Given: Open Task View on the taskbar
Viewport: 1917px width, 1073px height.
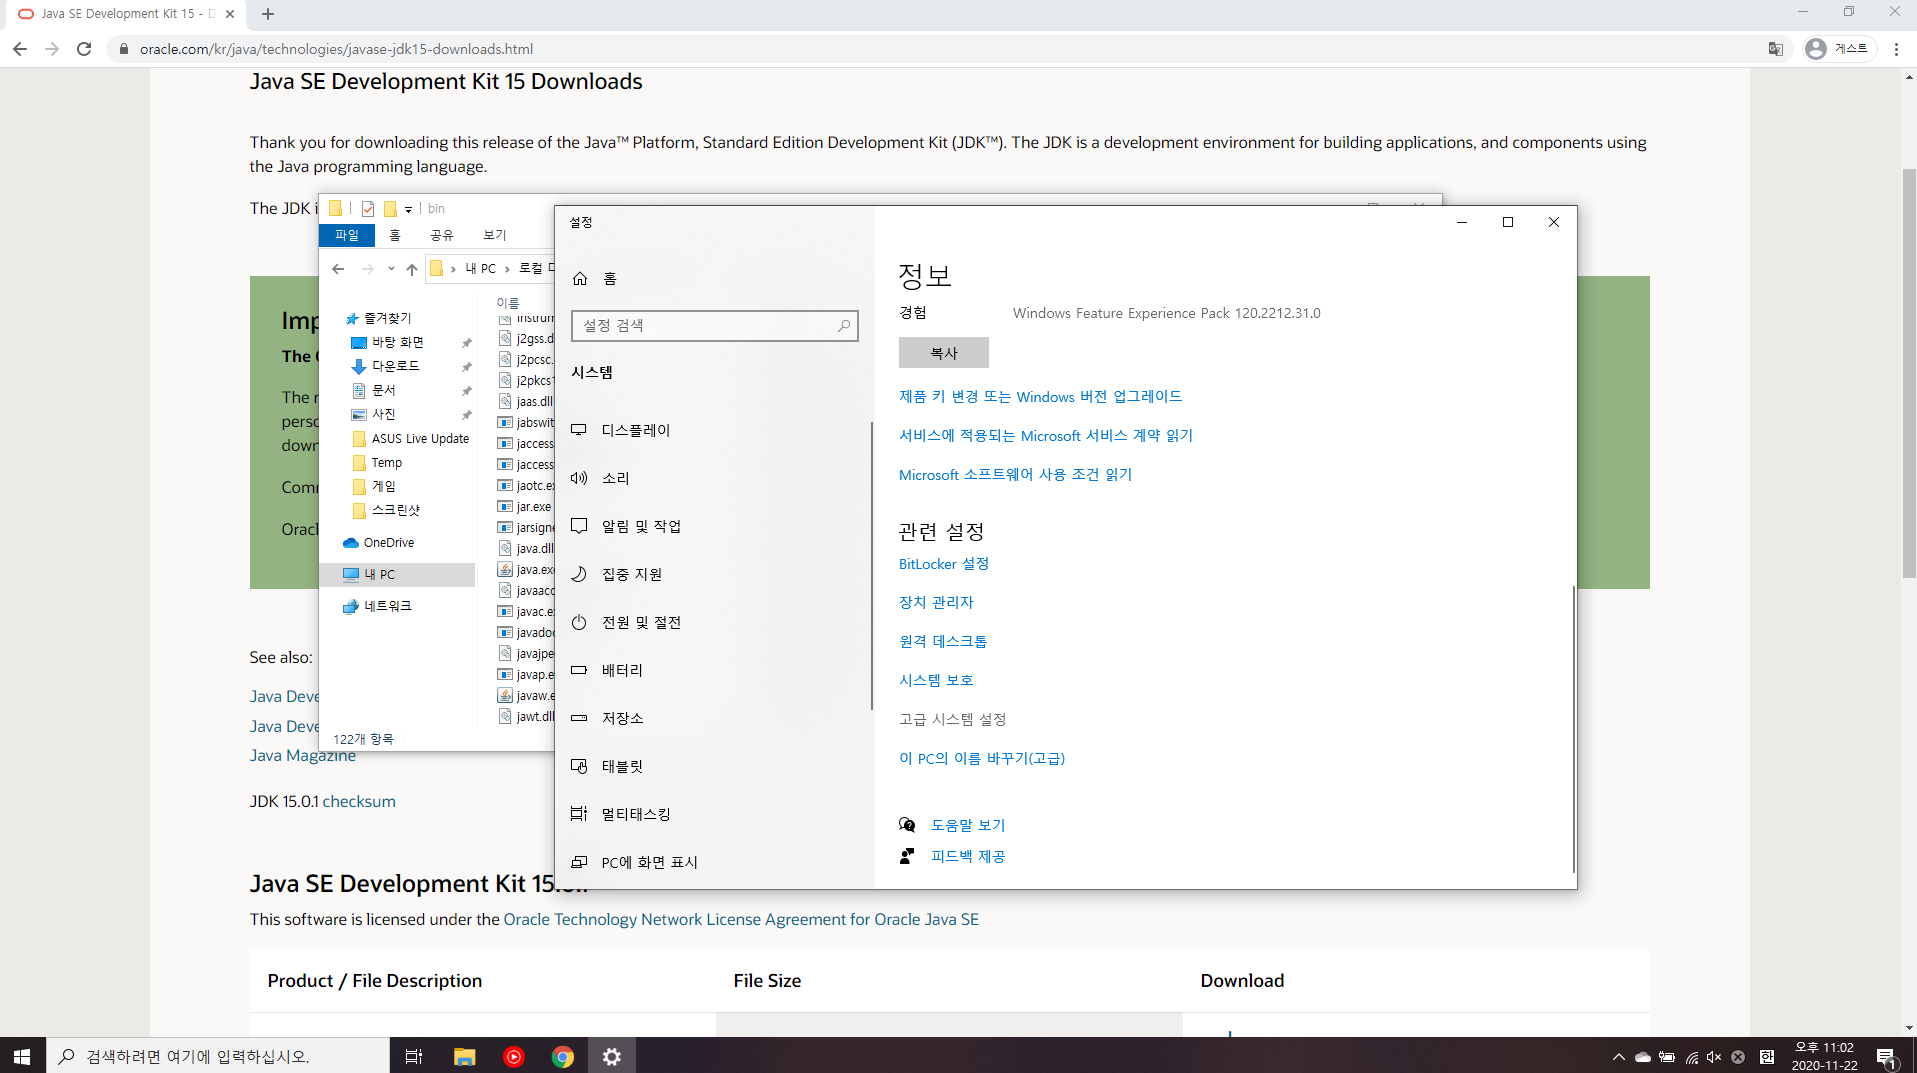Looking at the screenshot, I should (x=414, y=1056).
